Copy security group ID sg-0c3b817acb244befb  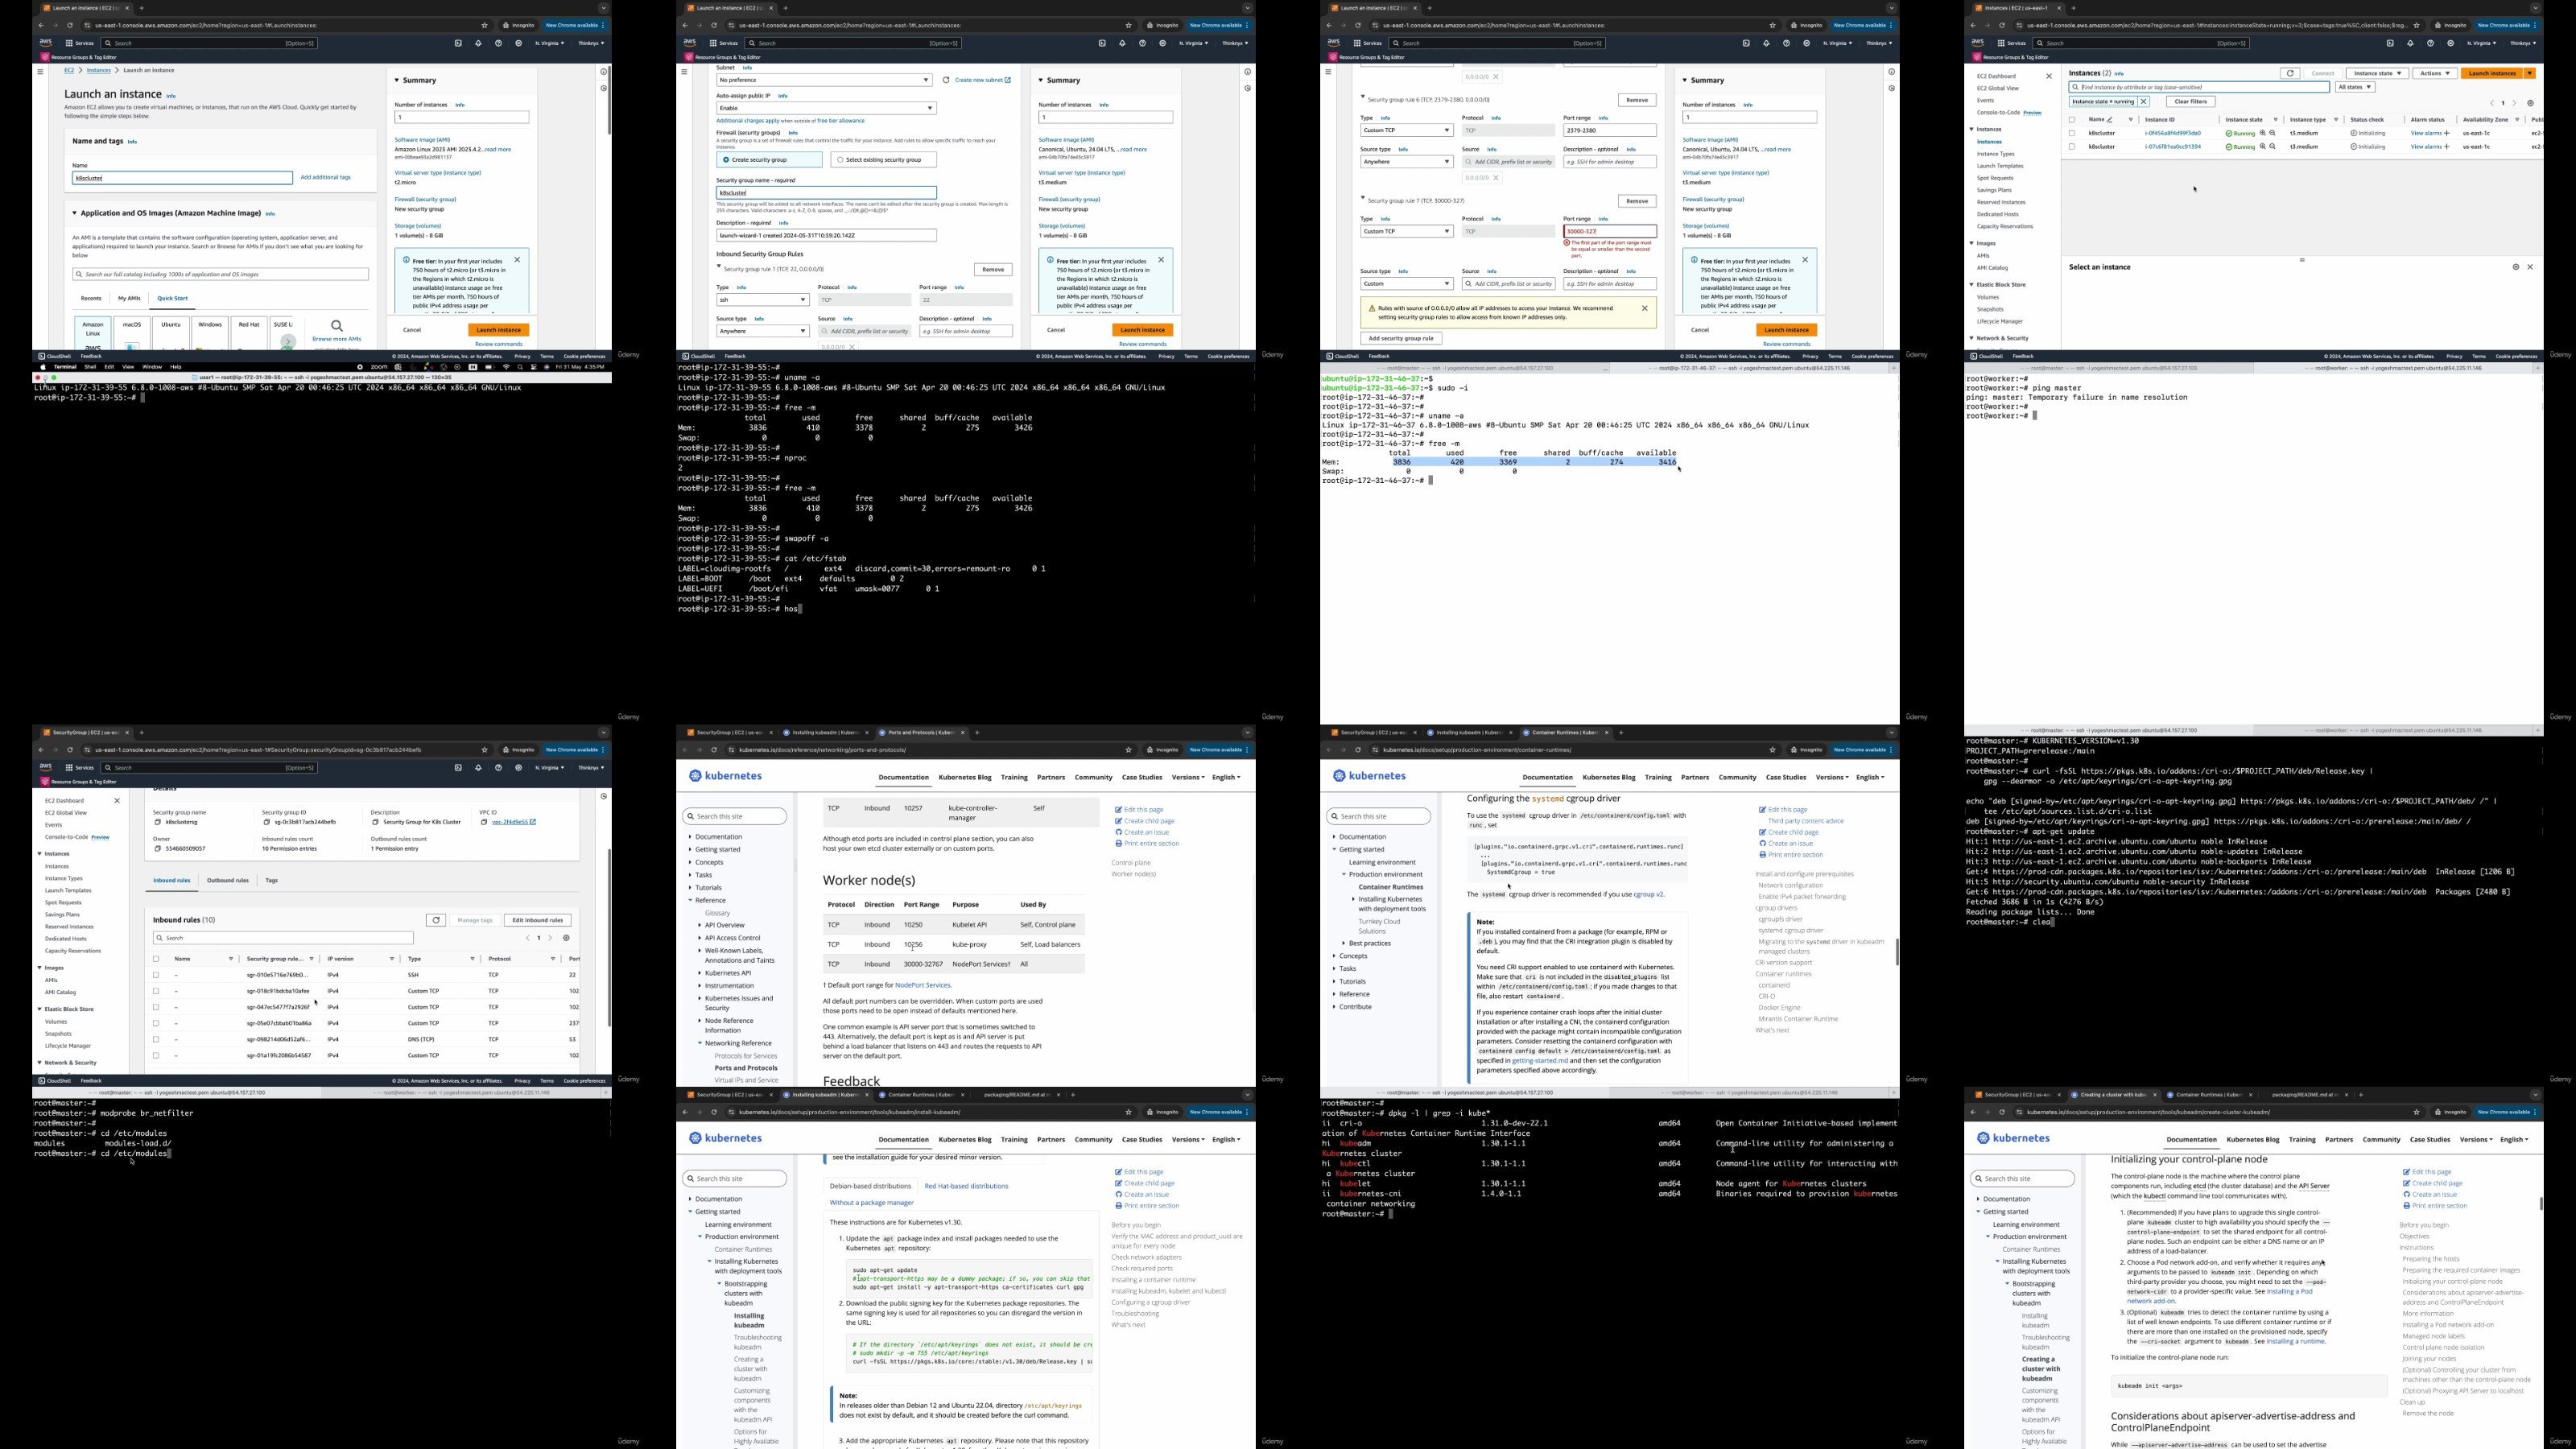pyautogui.click(x=266, y=822)
